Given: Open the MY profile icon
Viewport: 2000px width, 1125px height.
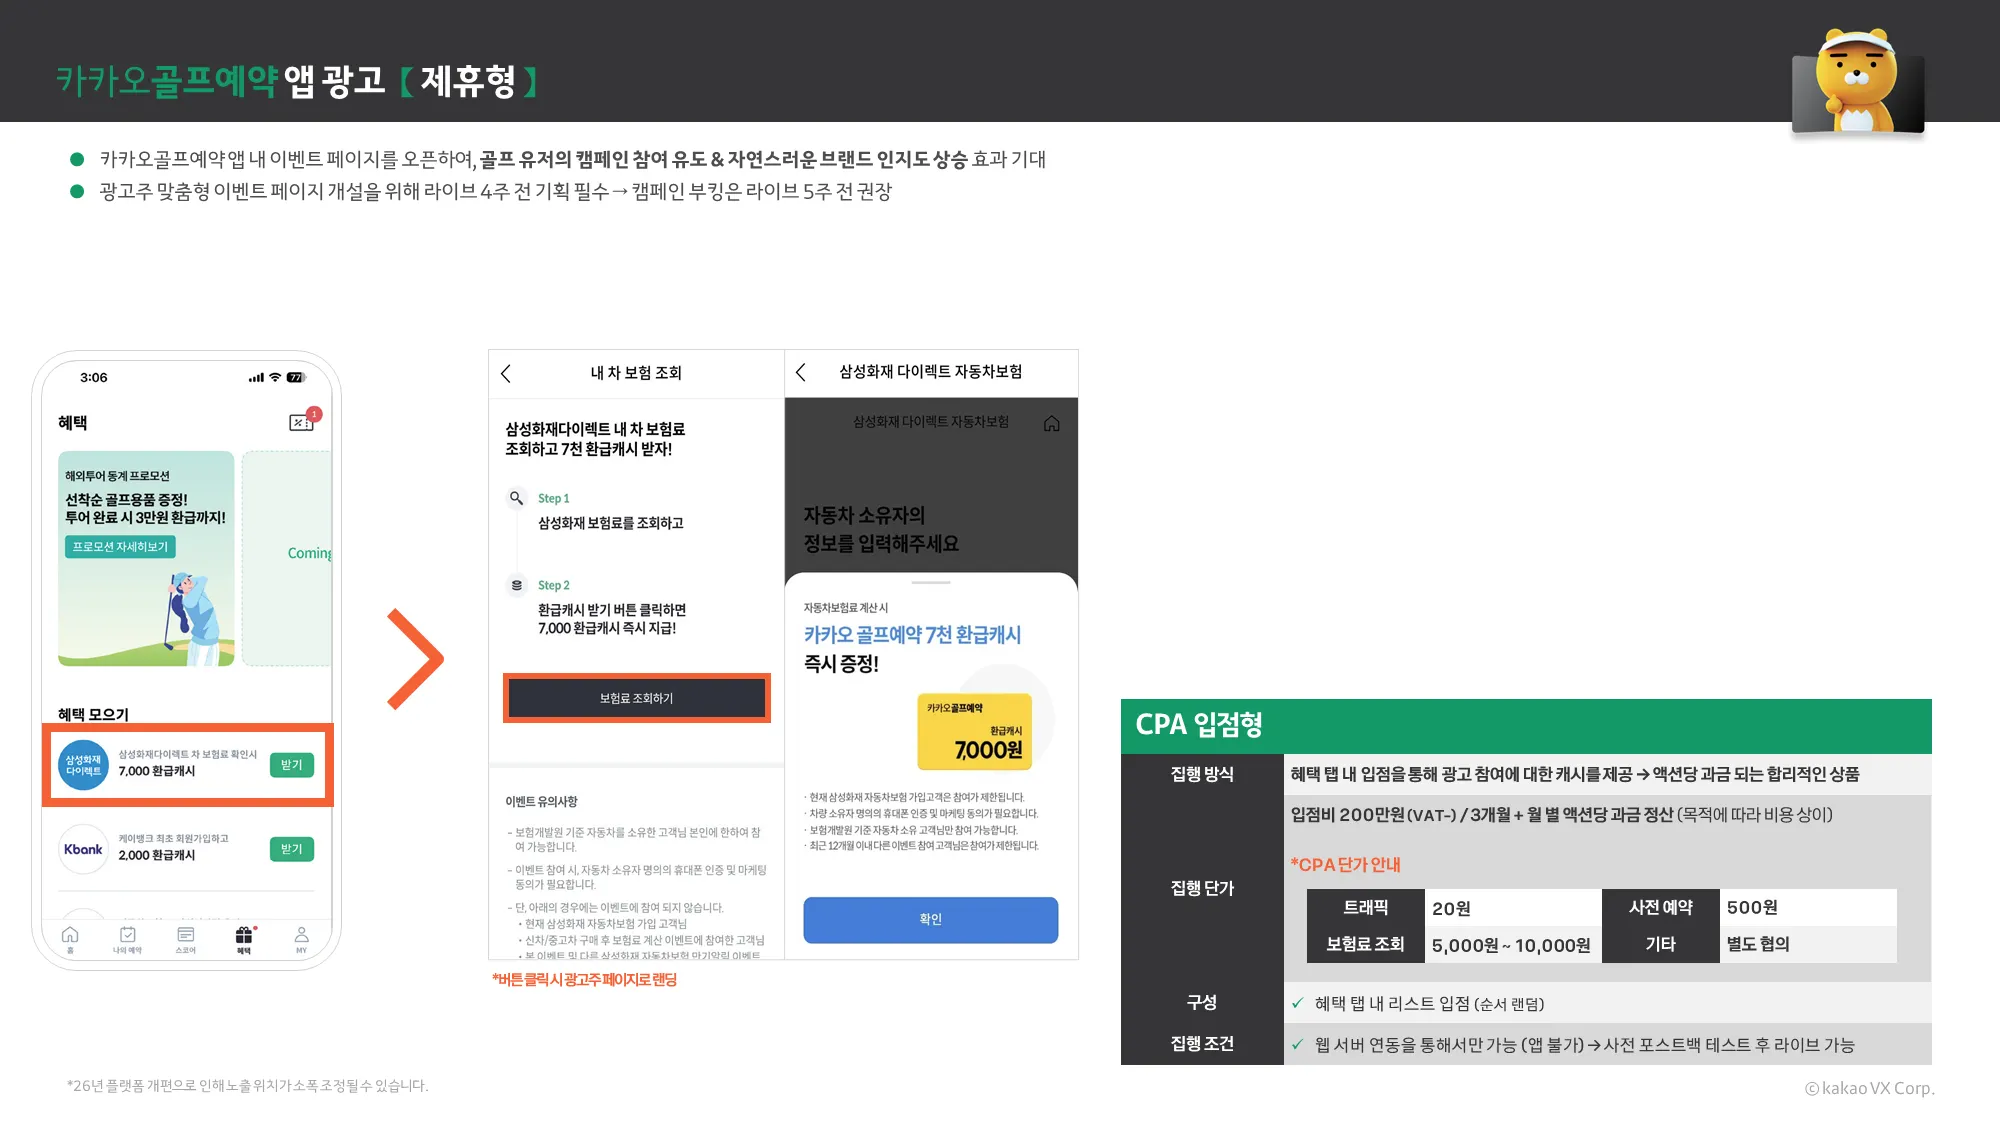Looking at the screenshot, I should pos(301,936).
